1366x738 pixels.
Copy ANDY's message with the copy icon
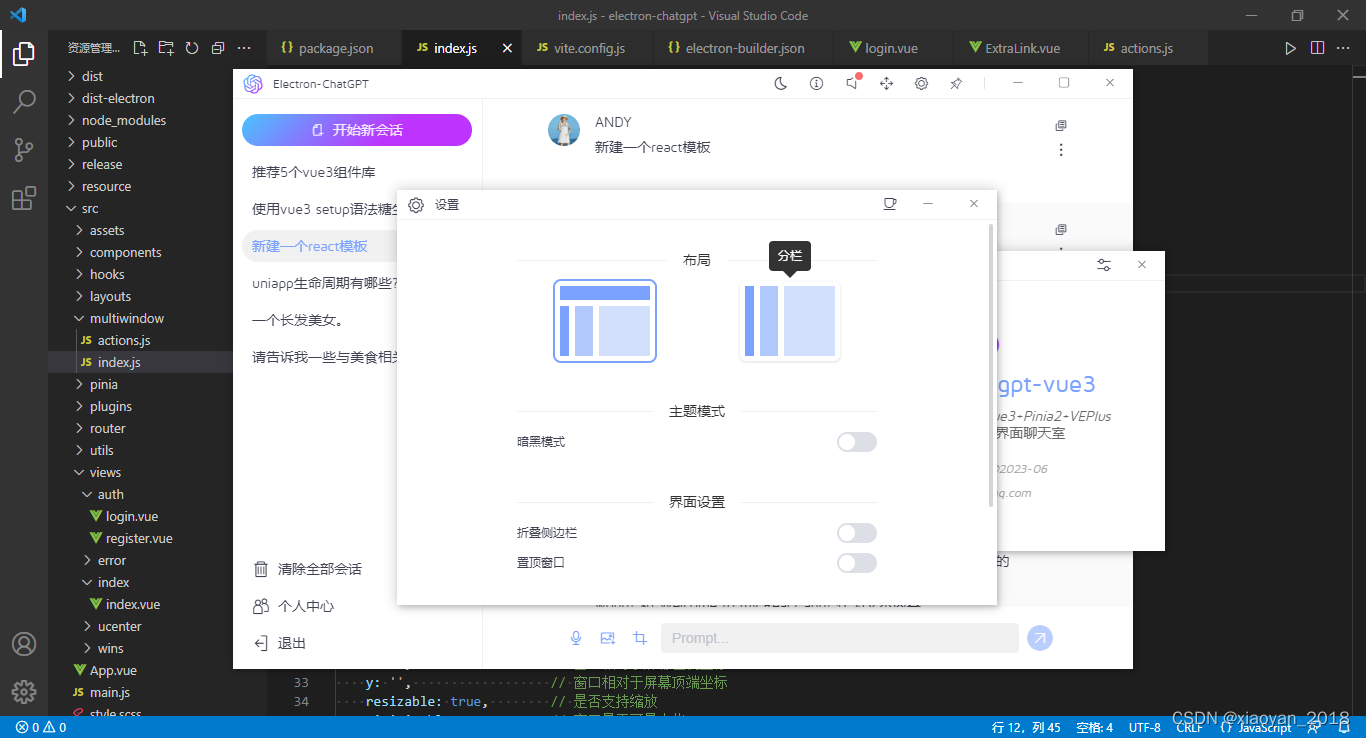pos(1061,126)
